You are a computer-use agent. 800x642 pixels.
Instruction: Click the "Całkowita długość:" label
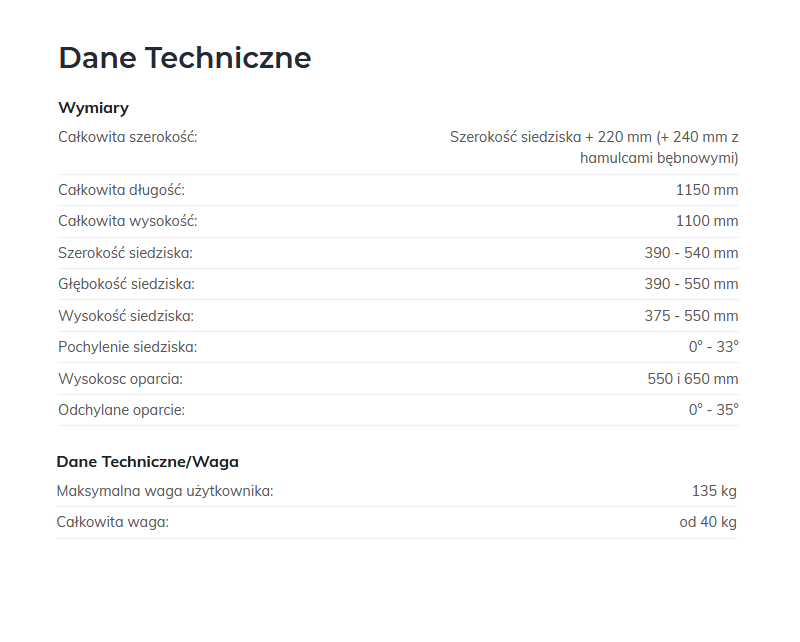(121, 190)
